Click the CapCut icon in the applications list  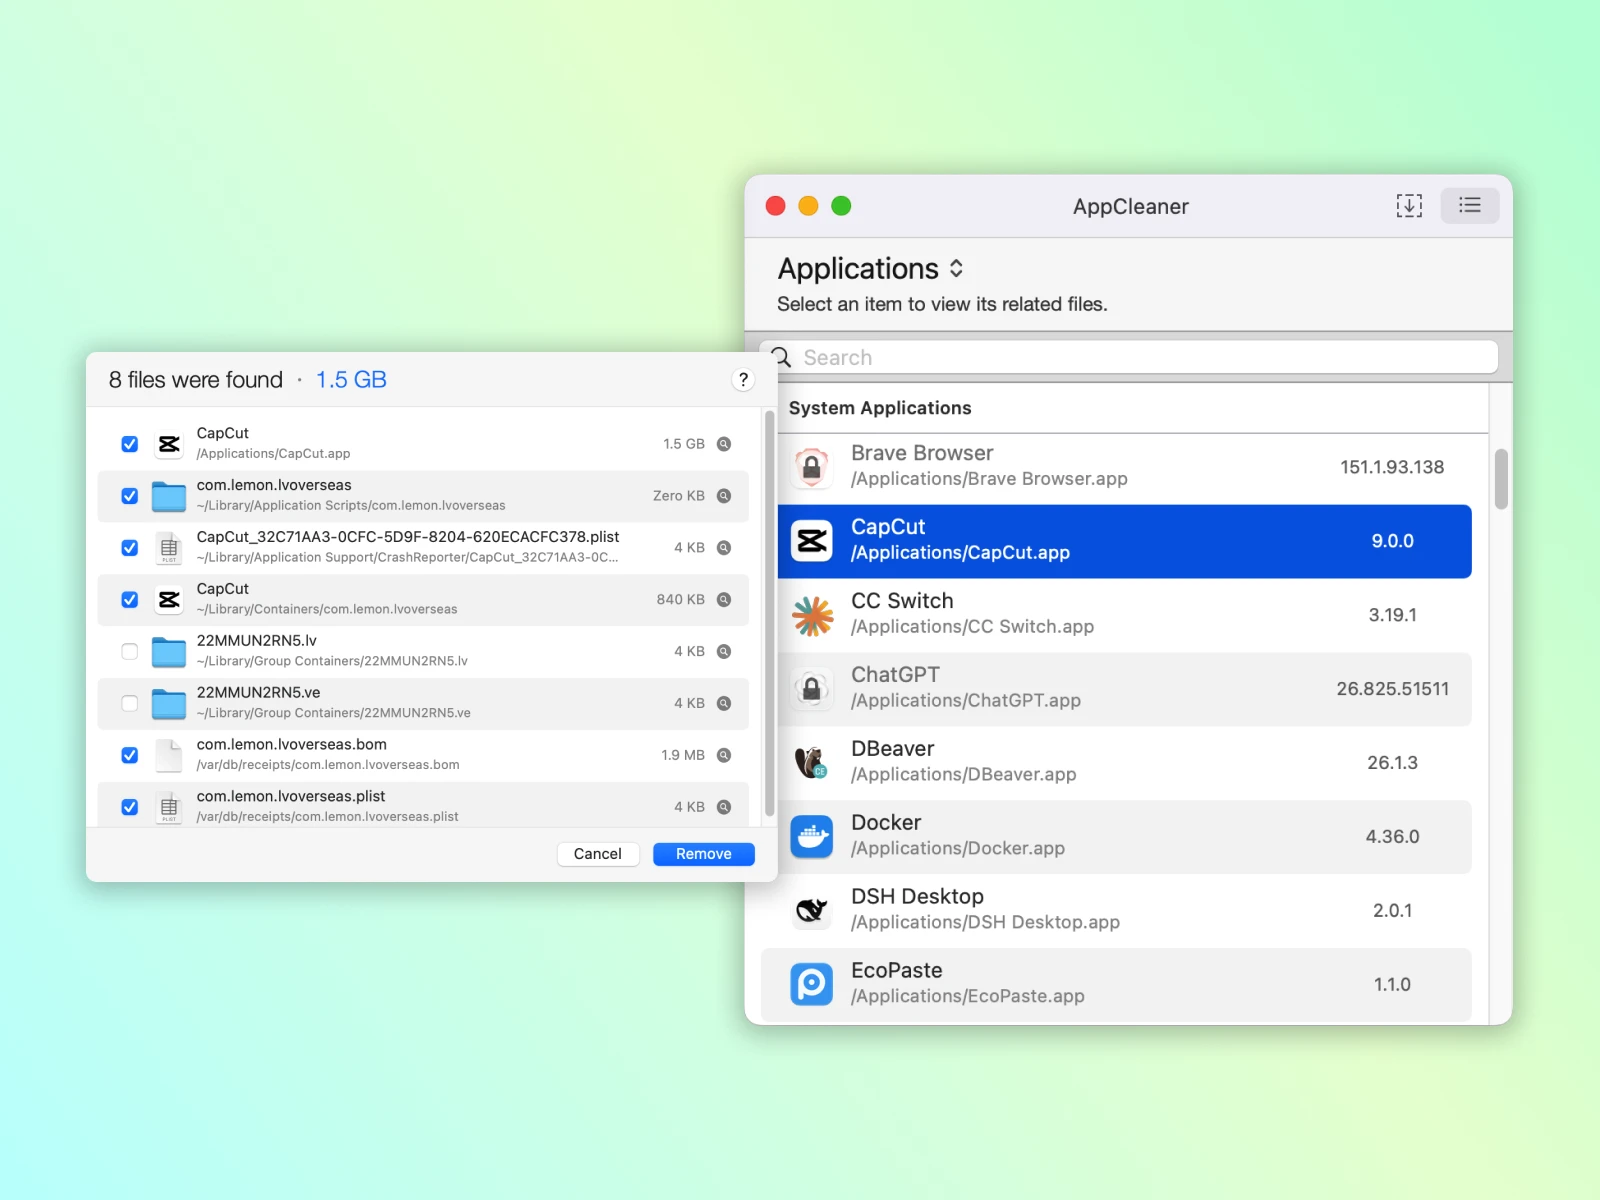[812, 541]
